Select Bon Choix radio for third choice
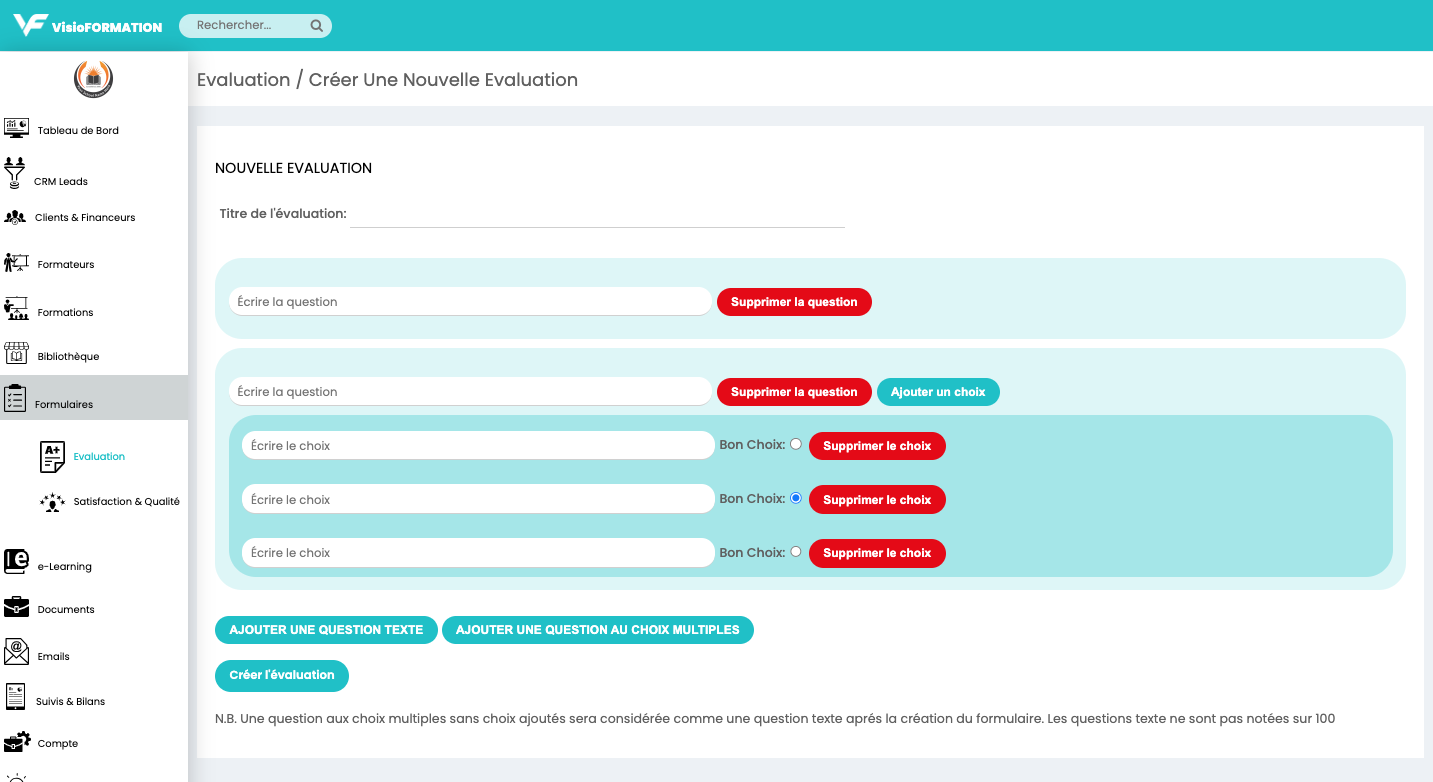 pos(796,551)
